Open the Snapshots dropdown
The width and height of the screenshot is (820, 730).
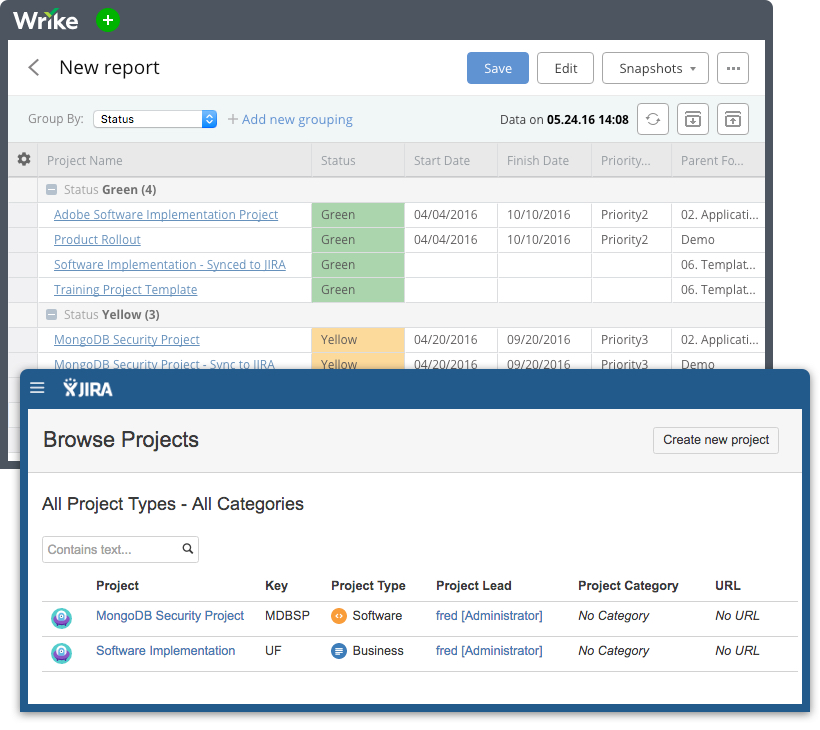point(655,68)
